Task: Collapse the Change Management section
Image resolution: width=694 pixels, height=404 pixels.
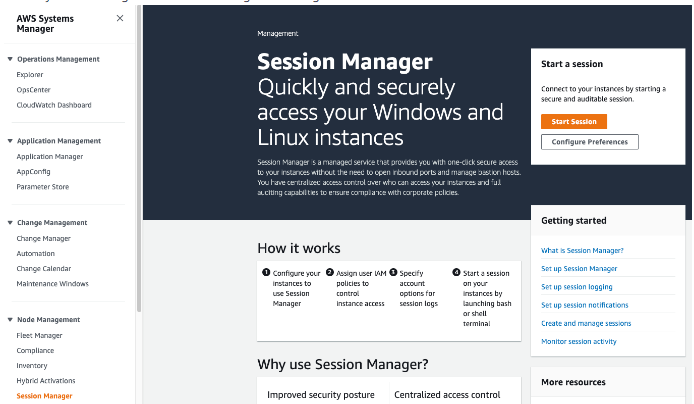Action: (x=10, y=223)
